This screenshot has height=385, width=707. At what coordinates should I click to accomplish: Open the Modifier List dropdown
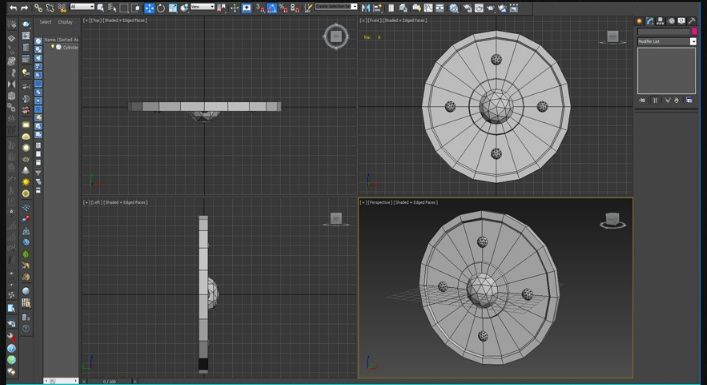(x=666, y=41)
